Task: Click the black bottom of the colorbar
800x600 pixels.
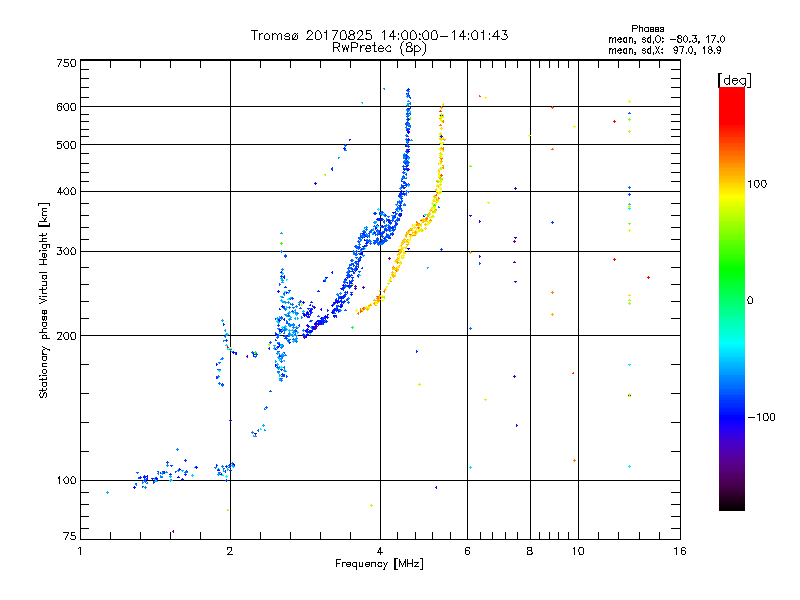Action: pos(732,503)
